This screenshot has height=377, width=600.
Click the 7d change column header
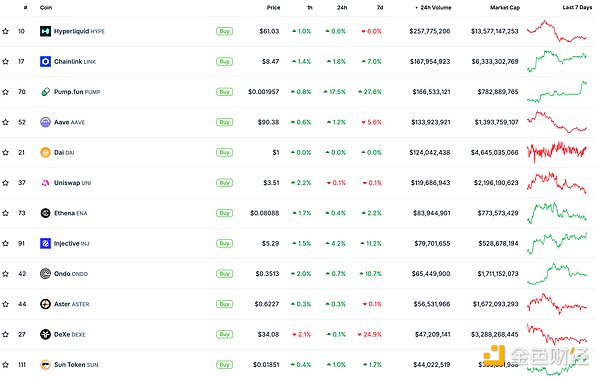(x=380, y=7)
